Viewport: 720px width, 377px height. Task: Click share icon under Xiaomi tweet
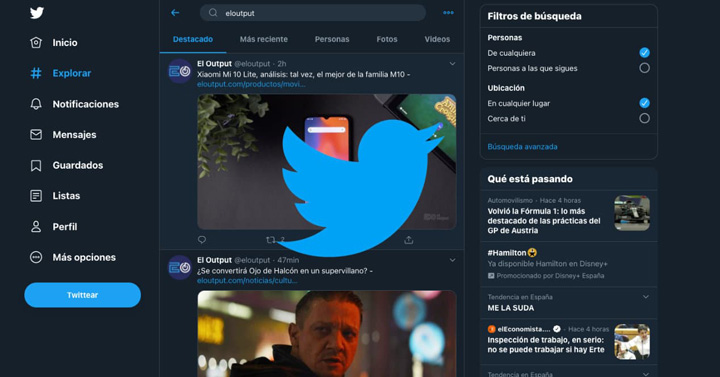coord(409,240)
